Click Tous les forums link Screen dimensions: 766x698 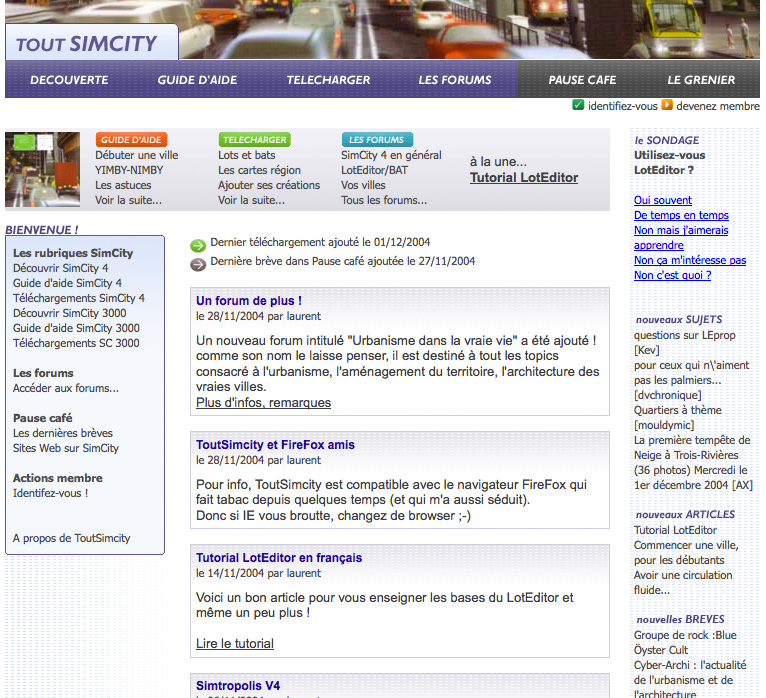pos(384,200)
